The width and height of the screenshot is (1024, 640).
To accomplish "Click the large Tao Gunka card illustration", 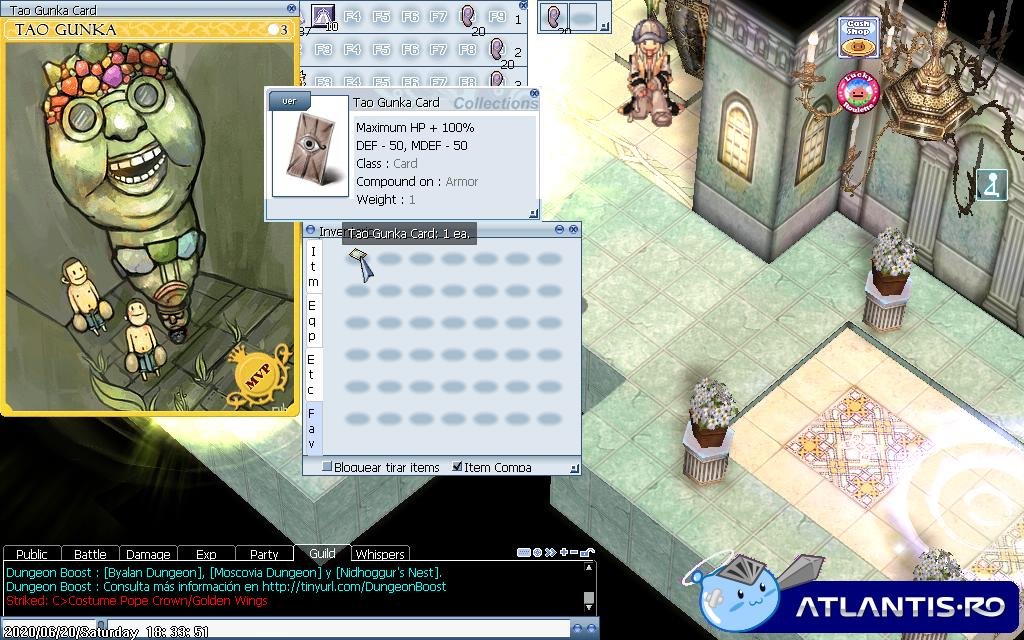I will (150, 225).
